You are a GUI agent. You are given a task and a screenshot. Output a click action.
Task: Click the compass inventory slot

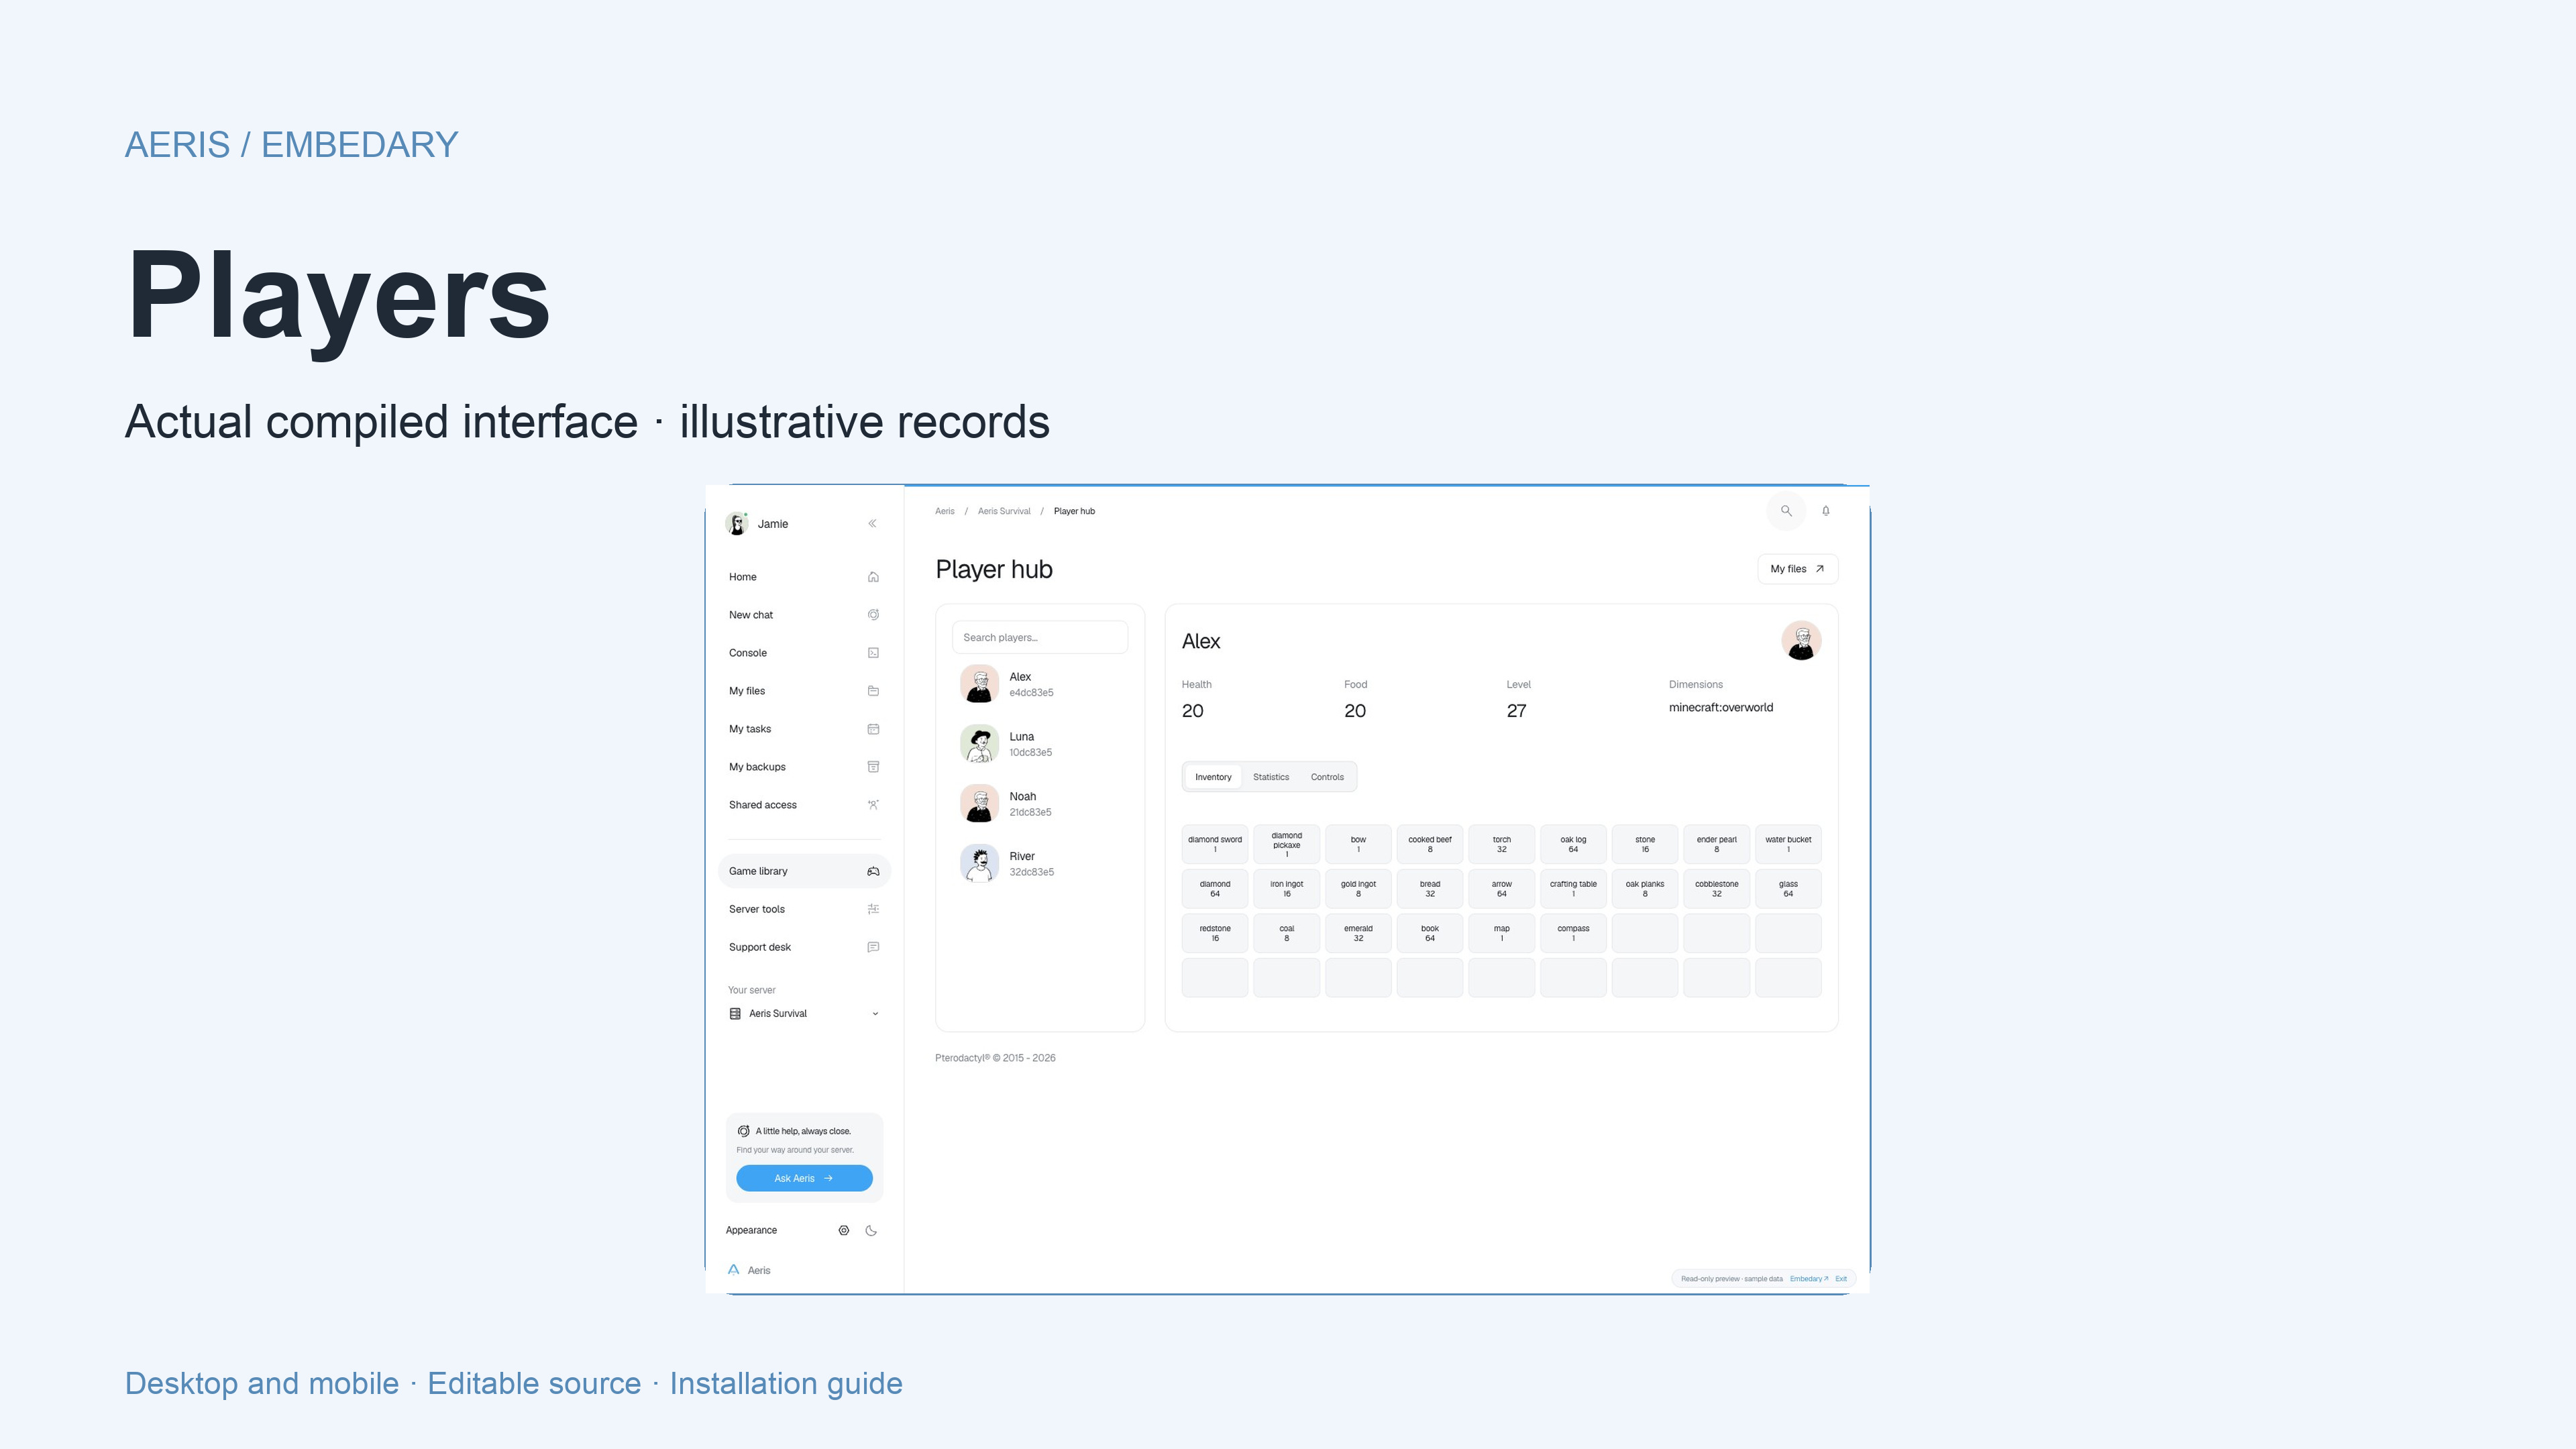[x=1573, y=933]
